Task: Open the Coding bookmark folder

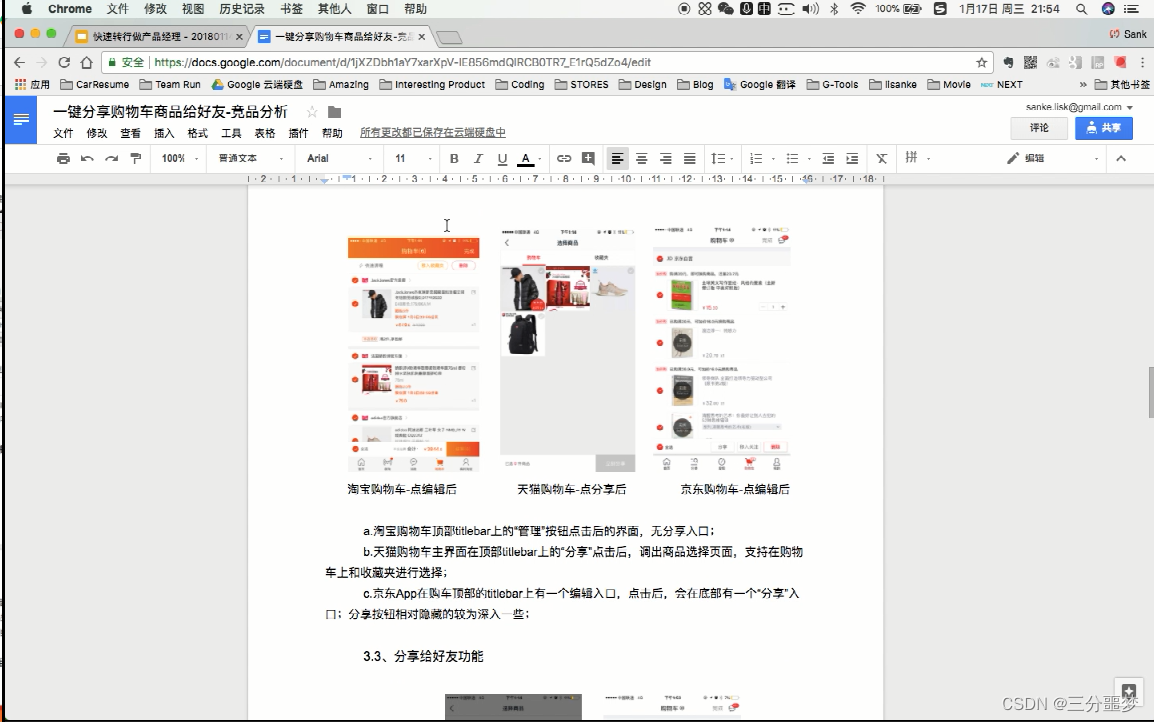Action: 520,85
